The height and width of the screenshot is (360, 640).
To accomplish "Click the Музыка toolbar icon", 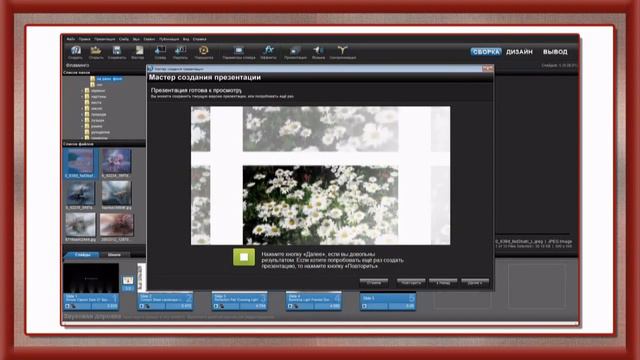I will tap(318, 52).
